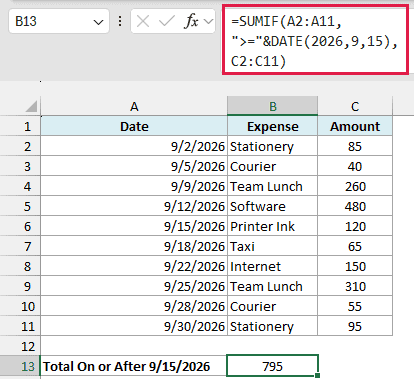Click the Stationery cell in row 2
The height and width of the screenshot is (379, 414).
[x=273, y=146]
